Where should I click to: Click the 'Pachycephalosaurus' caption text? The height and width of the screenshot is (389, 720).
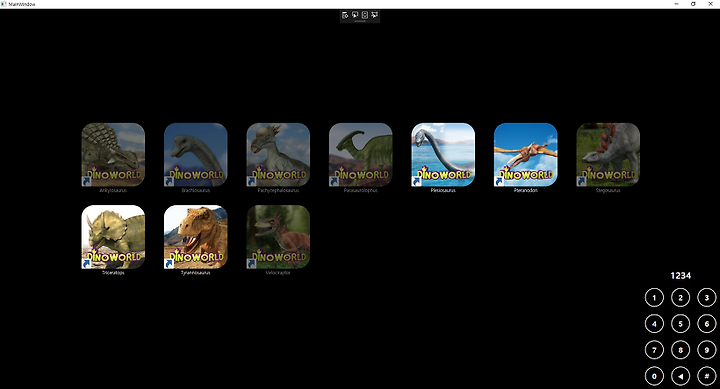278,190
